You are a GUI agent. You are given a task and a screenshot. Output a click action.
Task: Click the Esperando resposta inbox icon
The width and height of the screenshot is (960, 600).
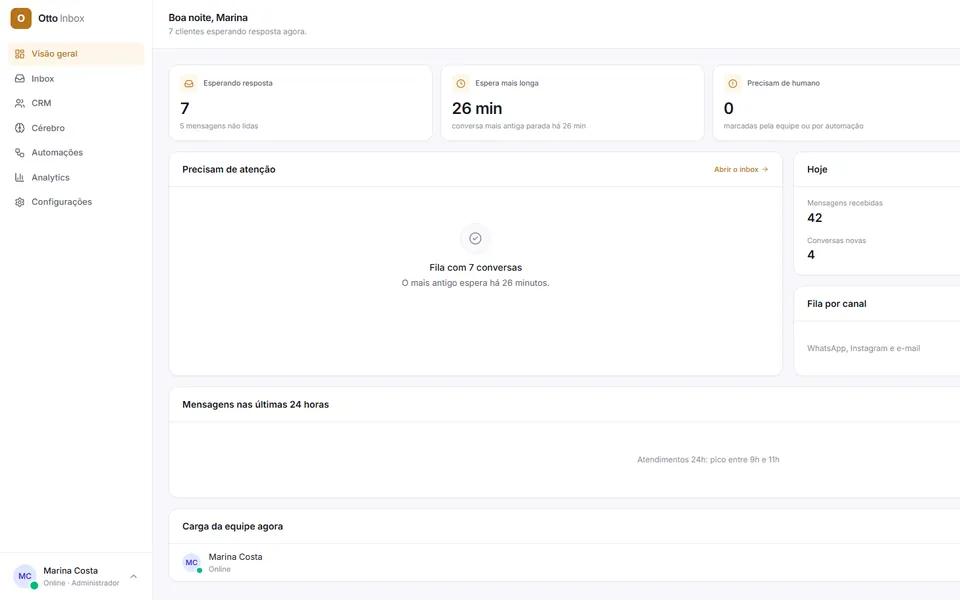click(189, 83)
